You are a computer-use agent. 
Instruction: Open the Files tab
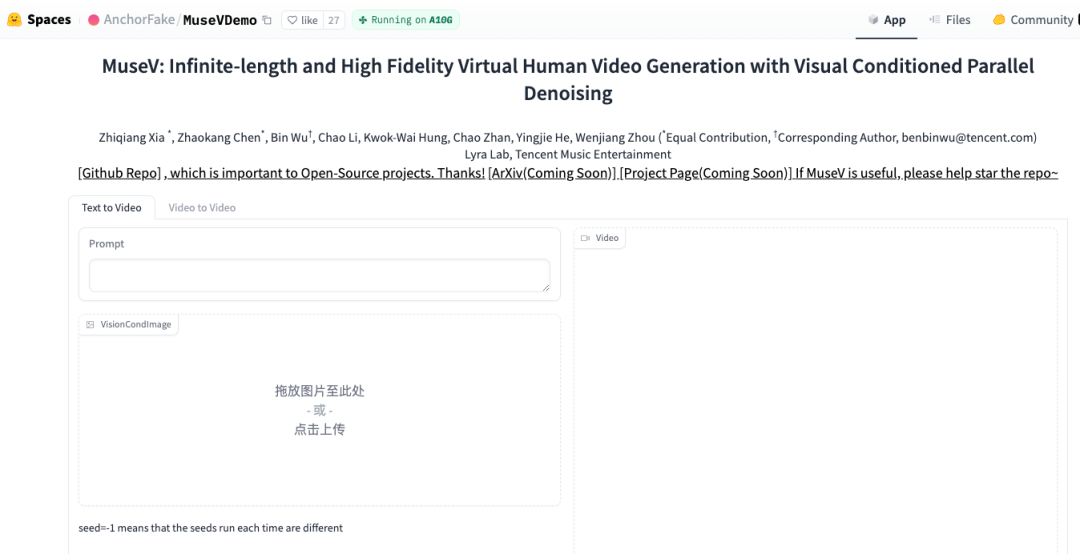coord(949,20)
